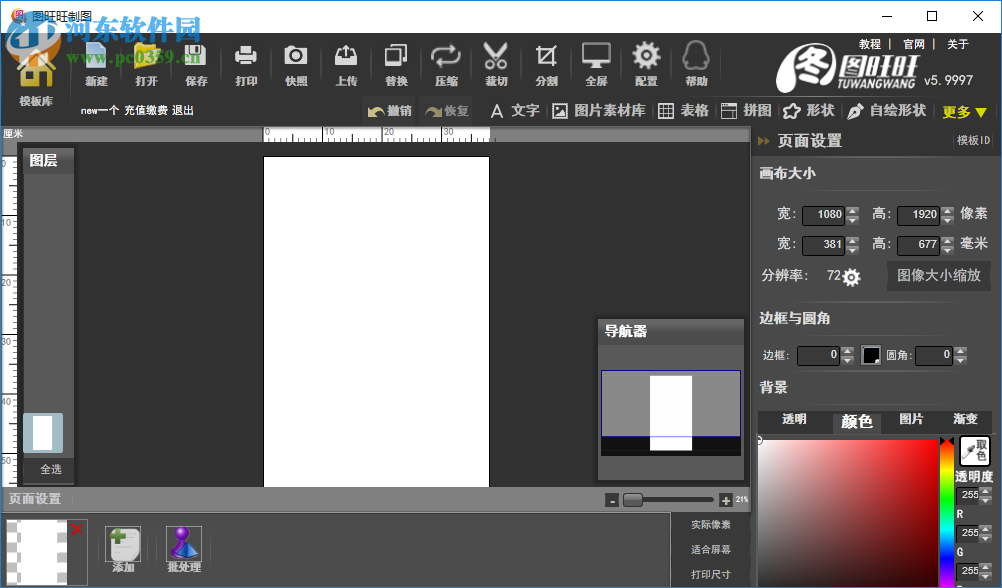Expand the 更多 more dropdown
The height and width of the screenshot is (588, 1002).
click(965, 112)
